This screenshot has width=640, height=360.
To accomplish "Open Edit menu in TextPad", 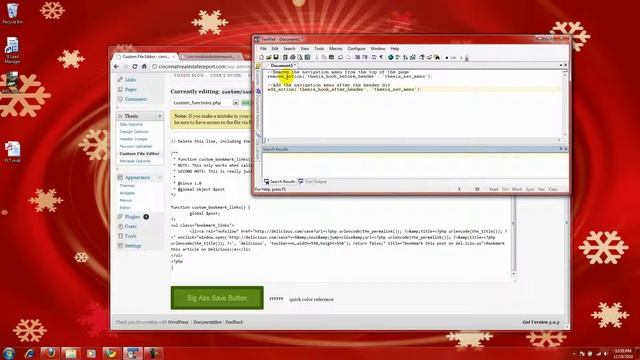I will coord(275,49).
